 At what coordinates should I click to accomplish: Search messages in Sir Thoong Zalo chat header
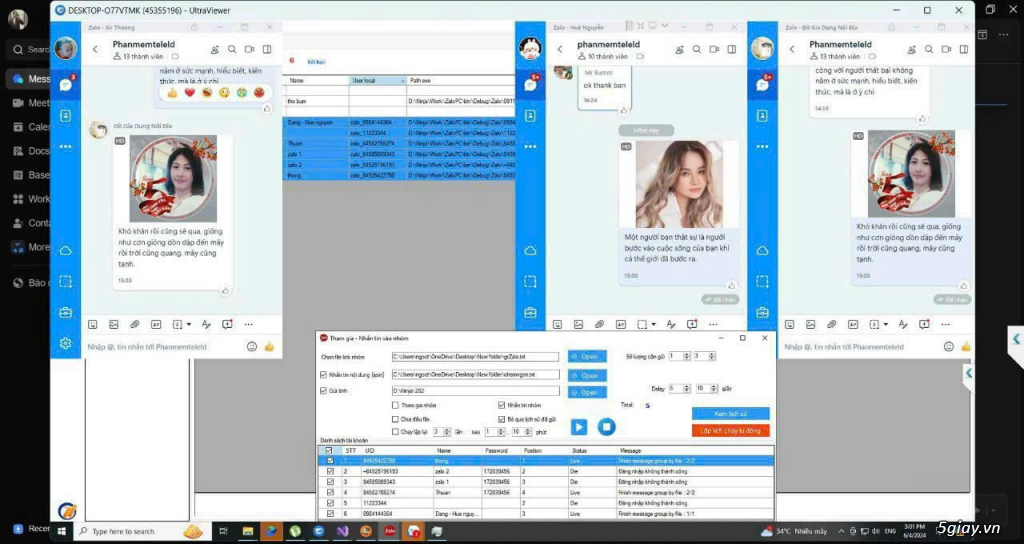(232, 50)
